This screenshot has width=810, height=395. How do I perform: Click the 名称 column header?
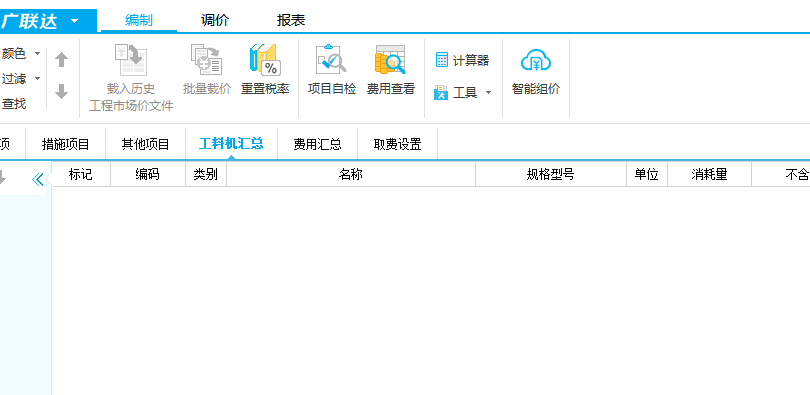click(351, 175)
